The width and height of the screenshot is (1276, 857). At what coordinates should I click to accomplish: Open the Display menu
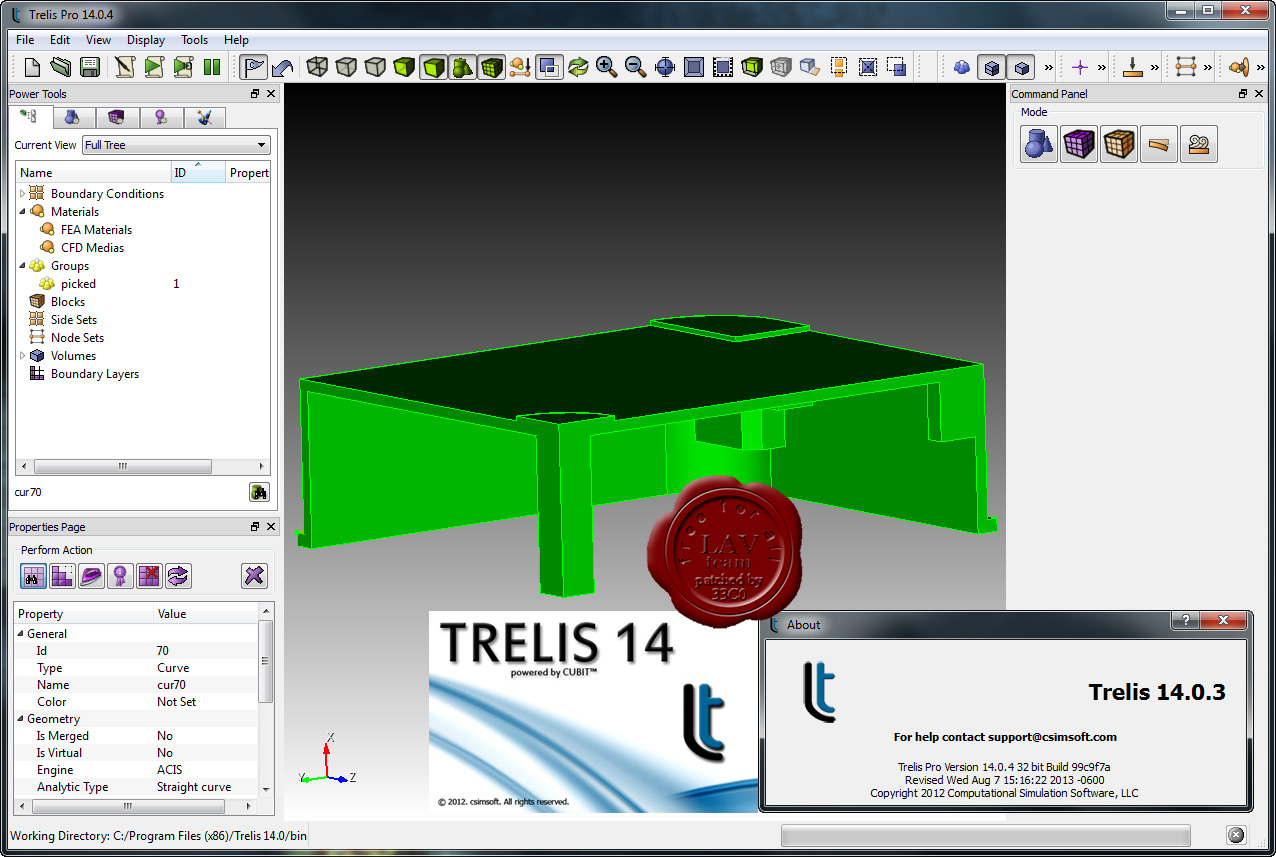click(x=146, y=40)
